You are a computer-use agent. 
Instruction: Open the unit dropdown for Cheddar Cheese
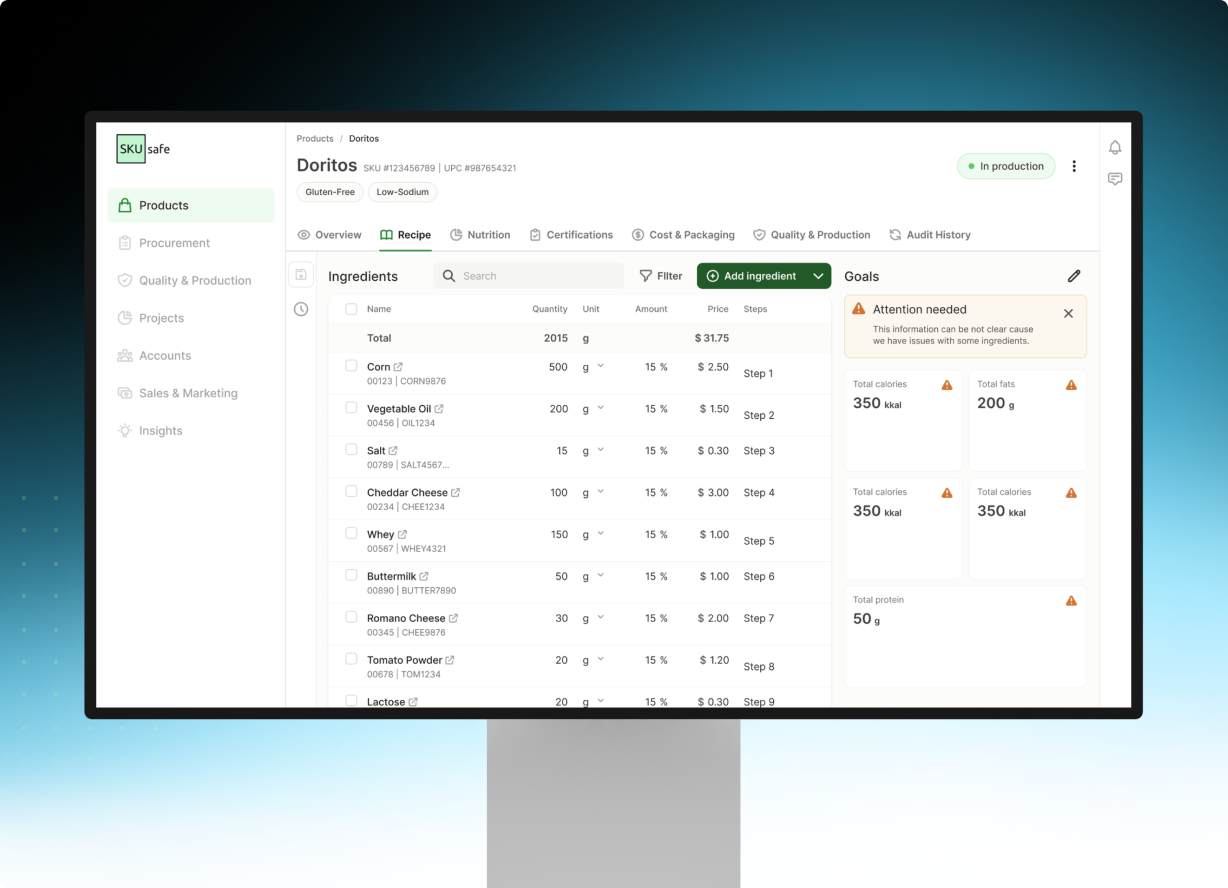601,492
